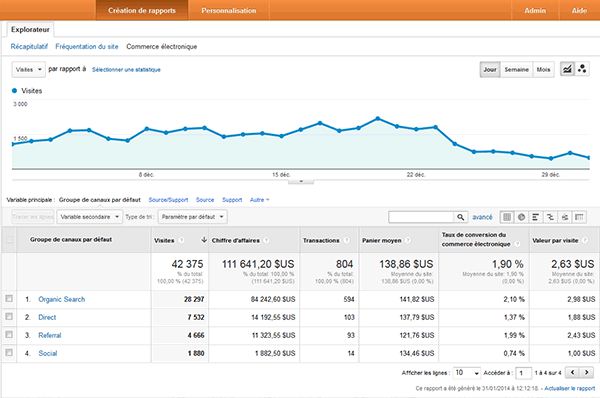Switch to motion chart view
Screen dimensions: 600x398
point(582,69)
